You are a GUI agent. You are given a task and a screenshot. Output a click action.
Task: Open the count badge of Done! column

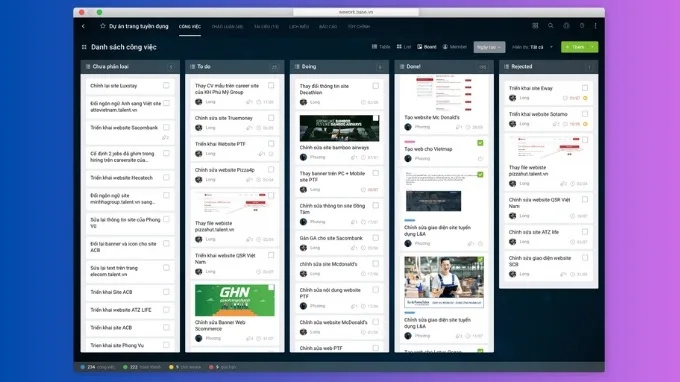point(483,67)
